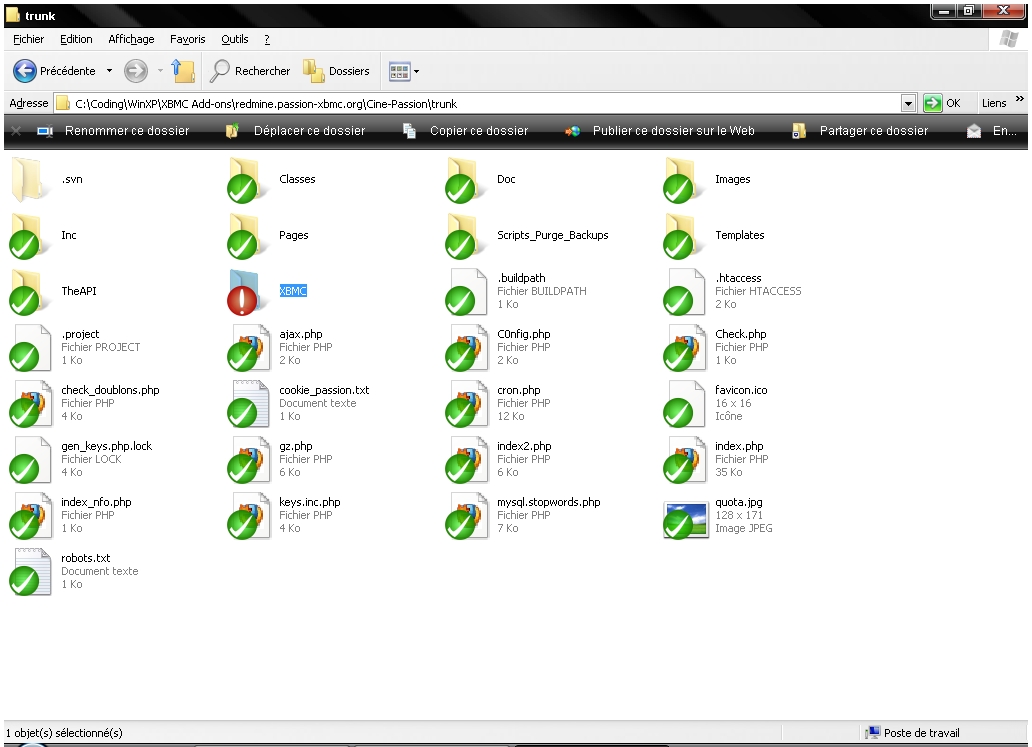Expand the Liens links toolbar chevron
This screenshot has height=747, width=1032.
tap(1019, 99)
